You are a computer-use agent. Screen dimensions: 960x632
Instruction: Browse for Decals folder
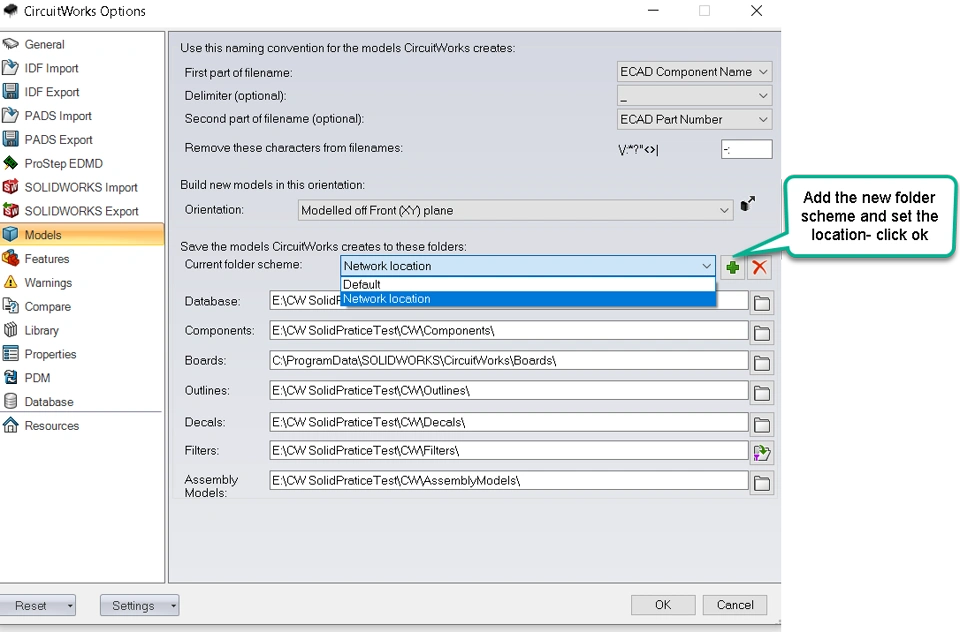point(762,424)
